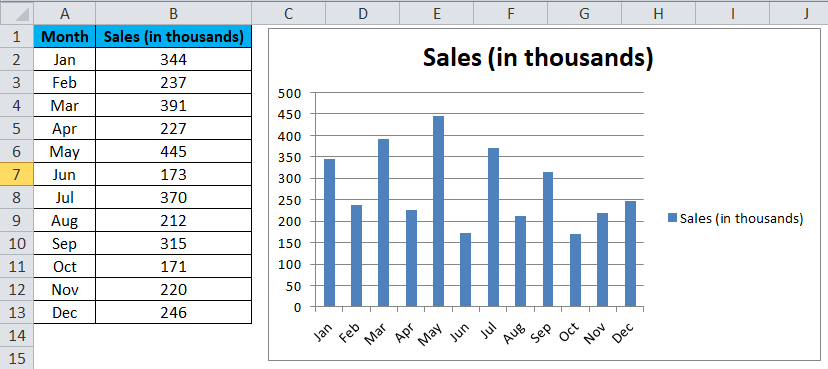Viewport: 828px width, 369px height.
Task: Select row 5 header
Action: (x=16, y=128)
